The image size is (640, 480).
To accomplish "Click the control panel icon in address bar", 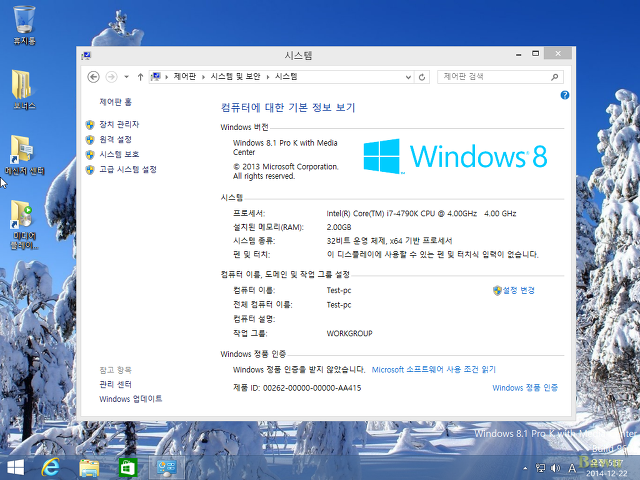I will click(156, 76).
